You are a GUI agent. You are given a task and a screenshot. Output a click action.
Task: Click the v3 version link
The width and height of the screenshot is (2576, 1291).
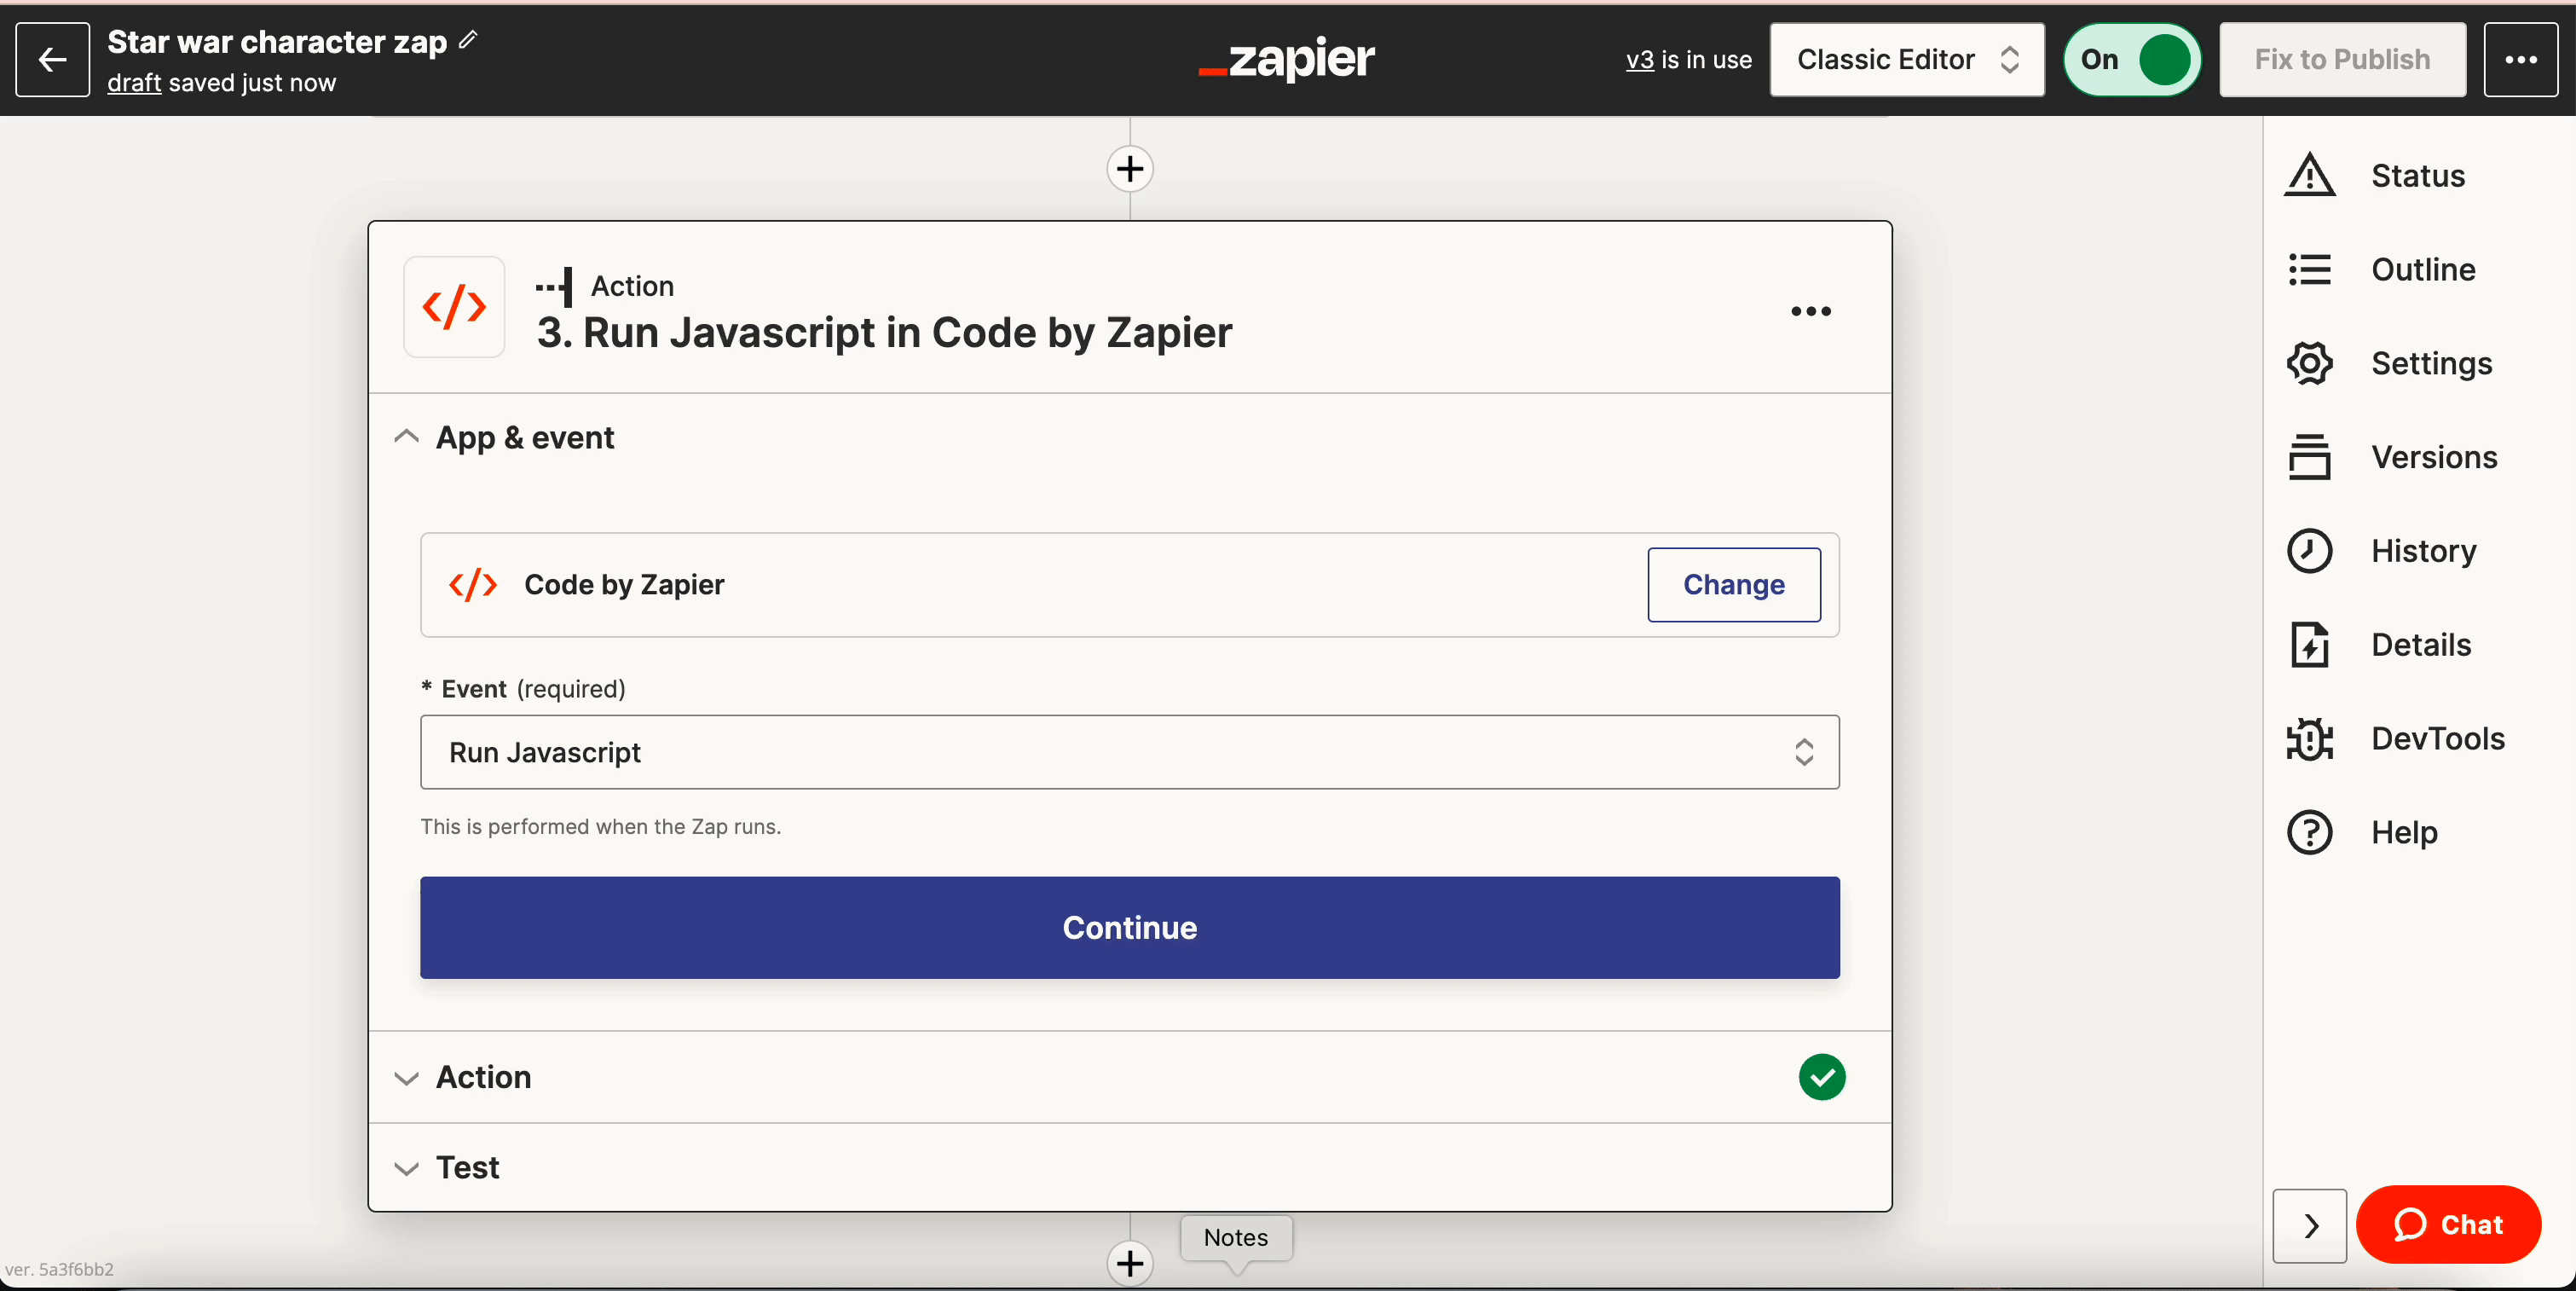click(x=1639, y=60)
